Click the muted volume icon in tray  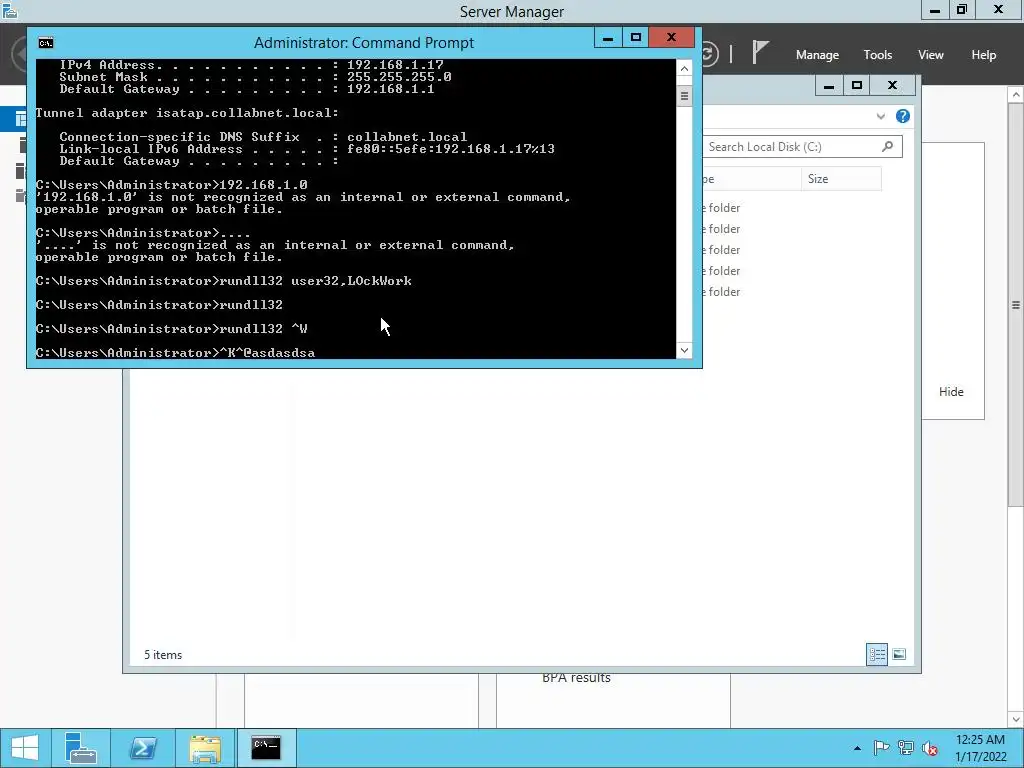[929, 748]
